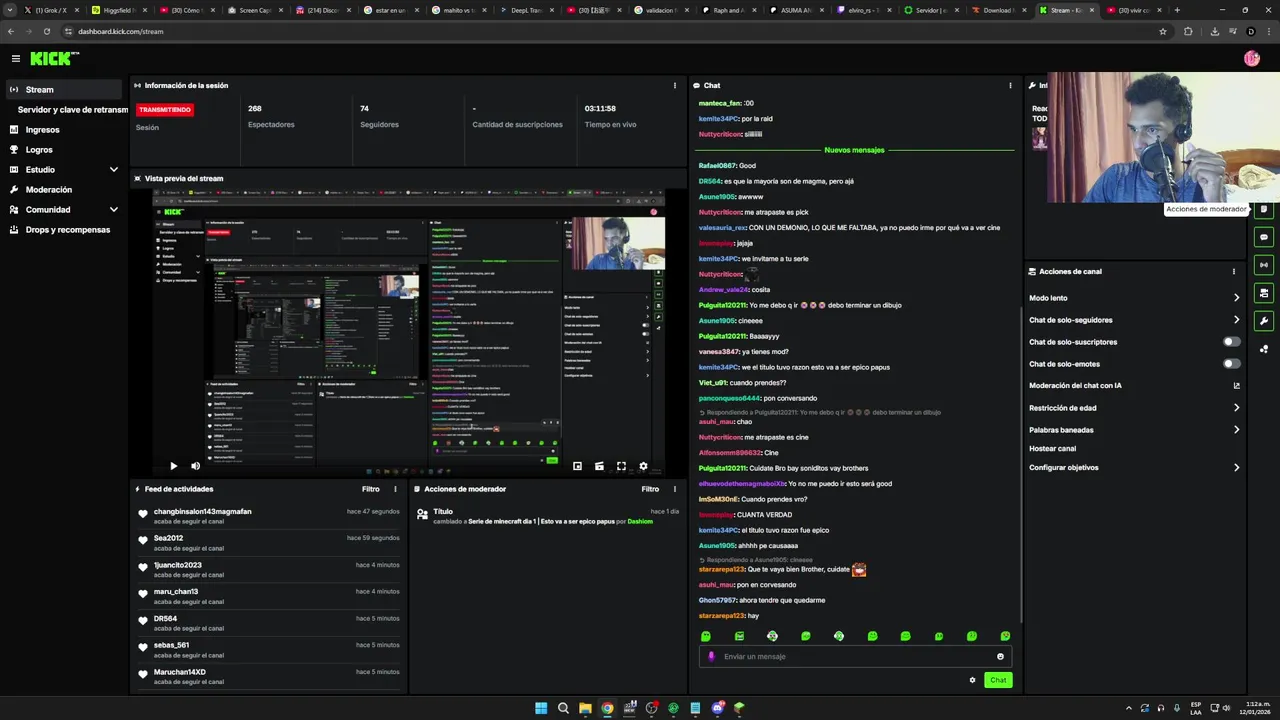
Task: Toggle Chat de solo-suscriptores switch
Action: tap(1232, 342)
